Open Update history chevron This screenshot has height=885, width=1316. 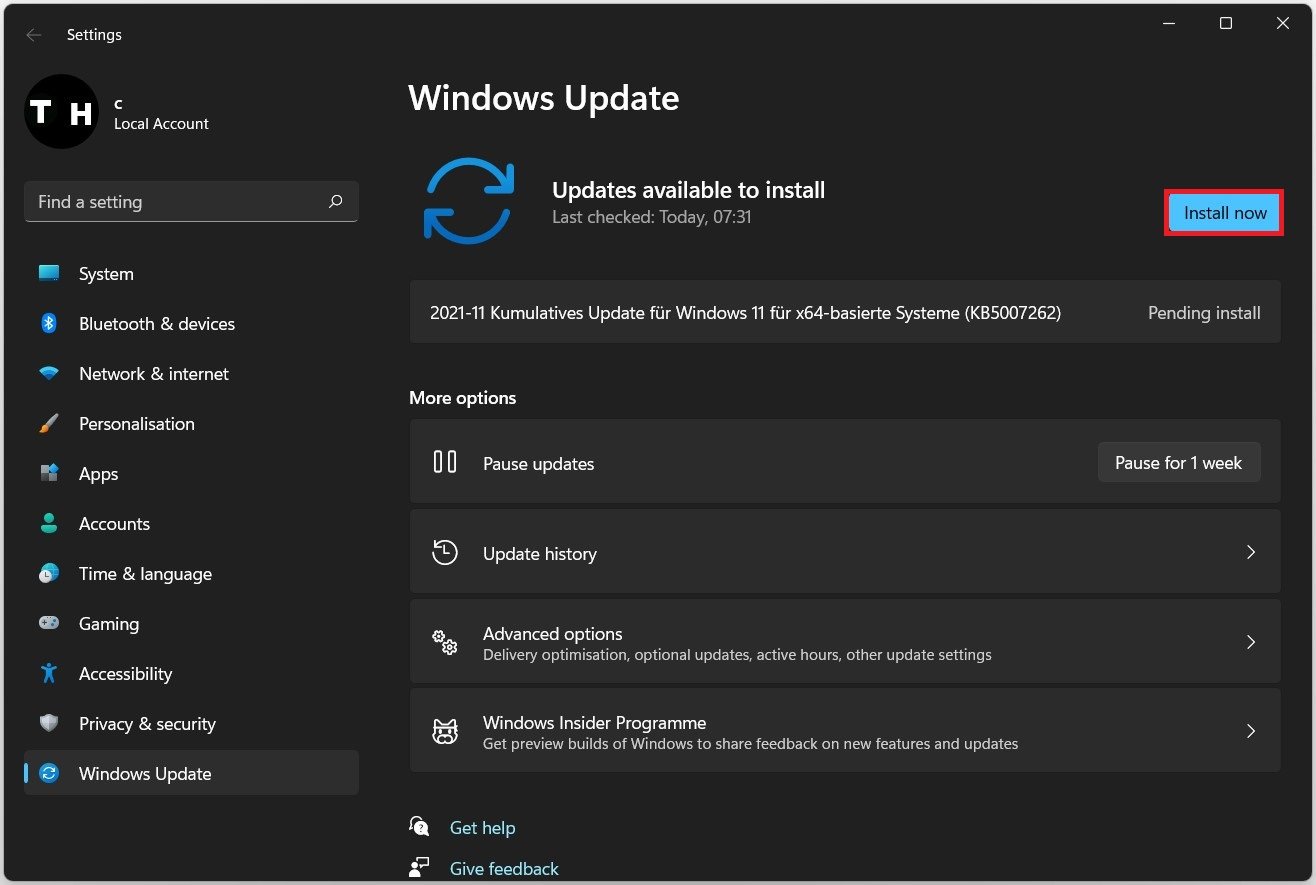point(1251,552)
